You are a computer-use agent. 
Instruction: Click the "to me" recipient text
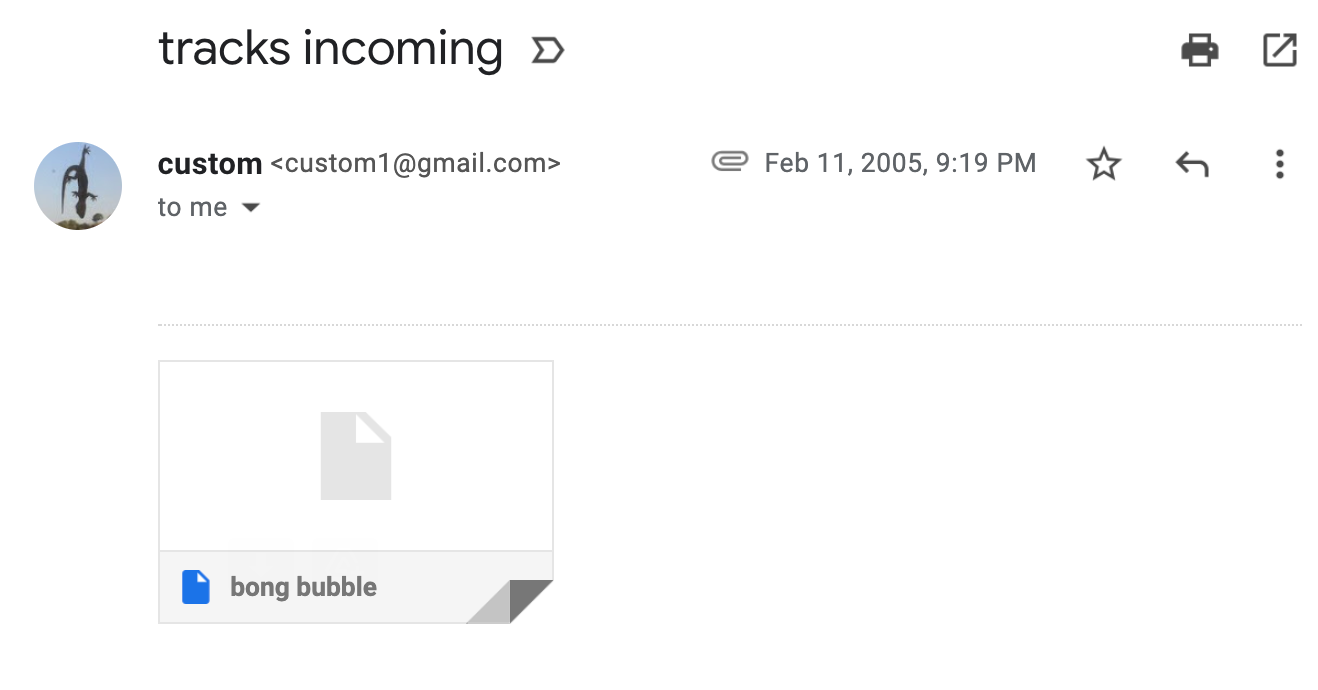coord(192,208)
